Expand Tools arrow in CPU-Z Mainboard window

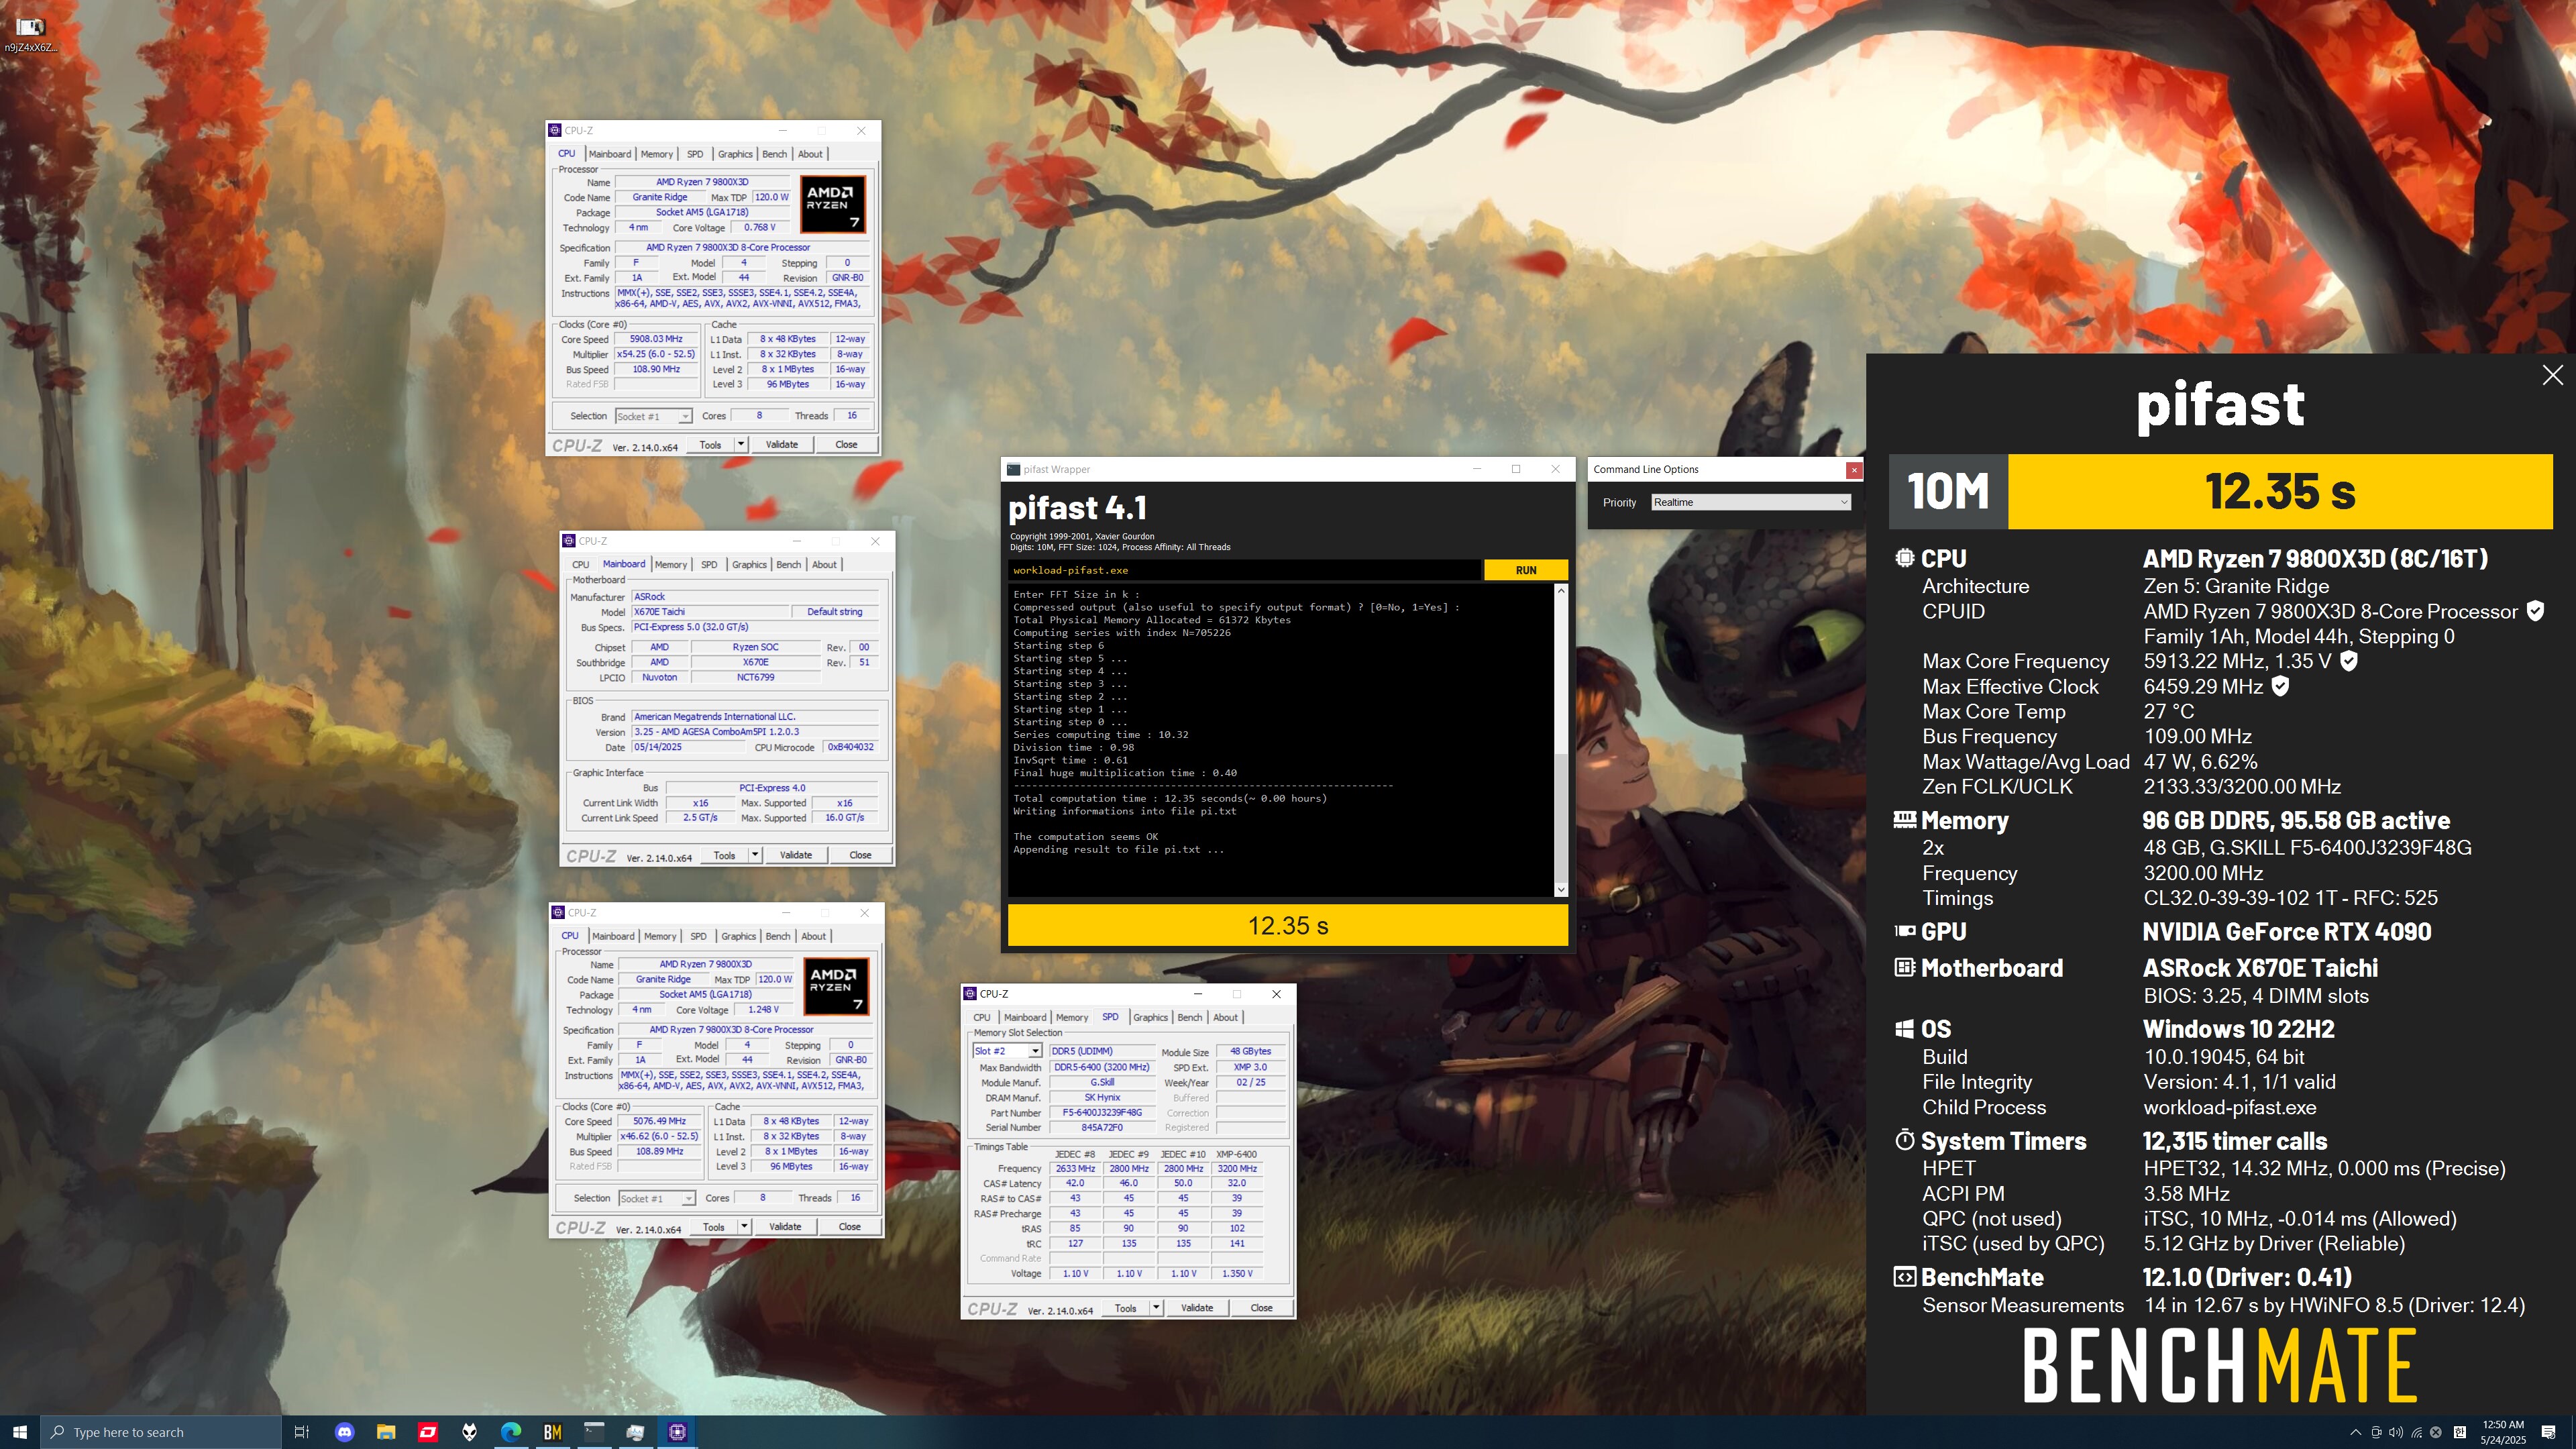755,855
